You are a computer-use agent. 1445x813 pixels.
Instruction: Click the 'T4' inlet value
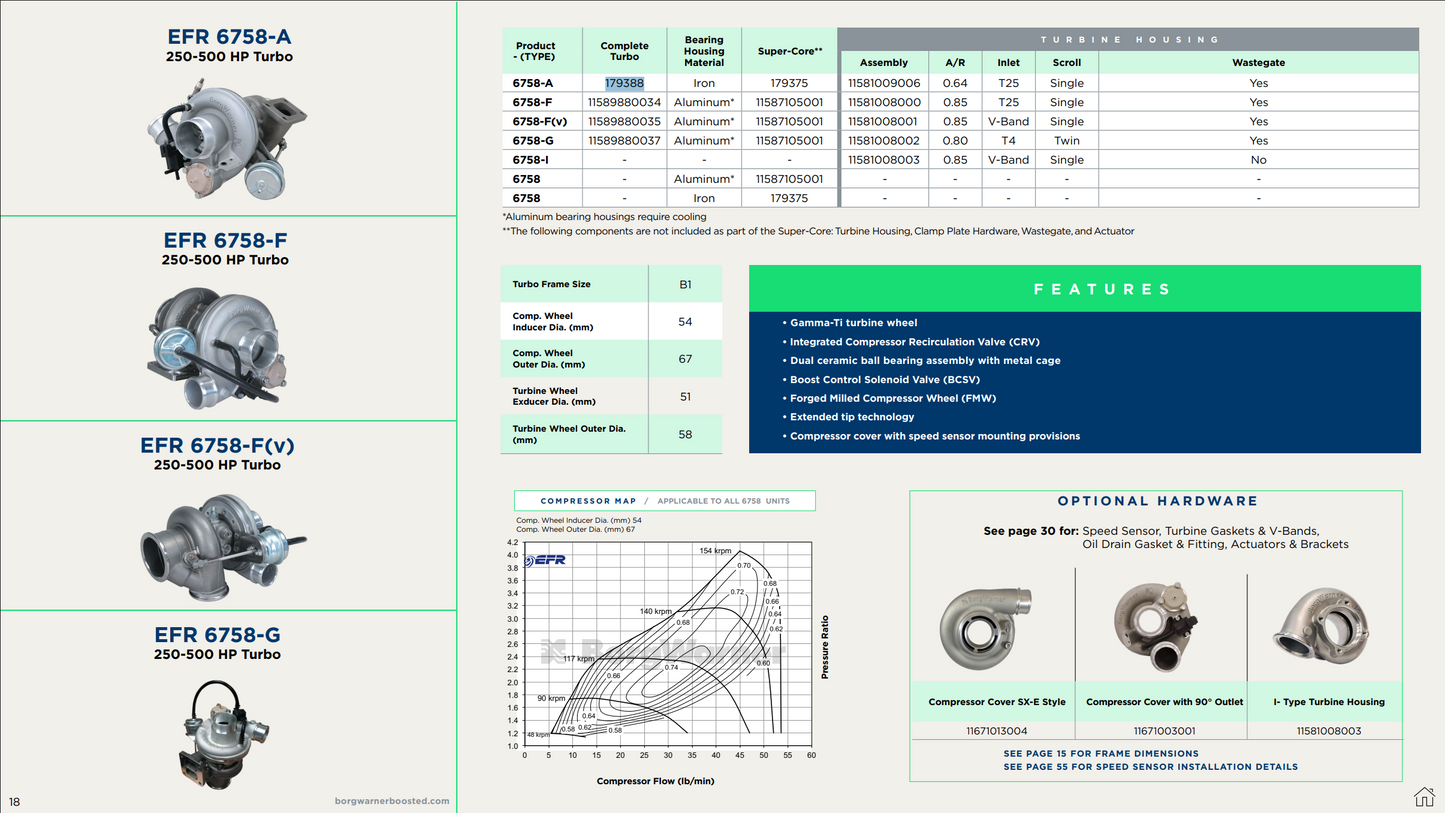tap(1008, 141)
